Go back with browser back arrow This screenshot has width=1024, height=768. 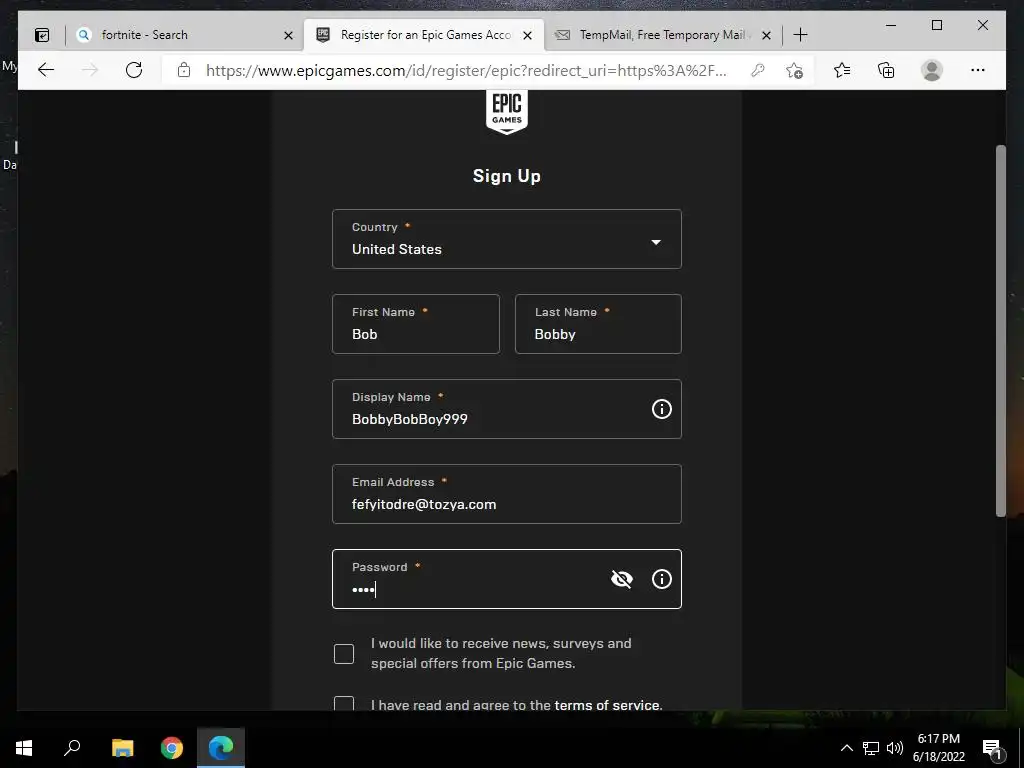46,70
